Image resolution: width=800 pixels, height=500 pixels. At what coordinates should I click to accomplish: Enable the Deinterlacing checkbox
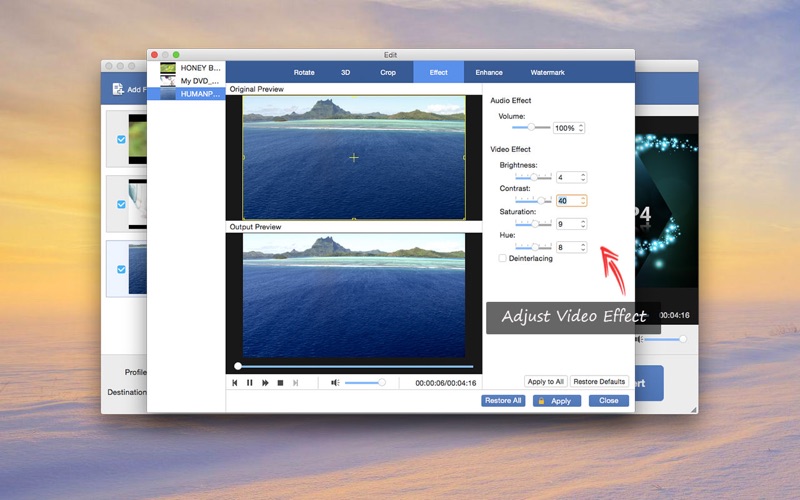[502, 258]
